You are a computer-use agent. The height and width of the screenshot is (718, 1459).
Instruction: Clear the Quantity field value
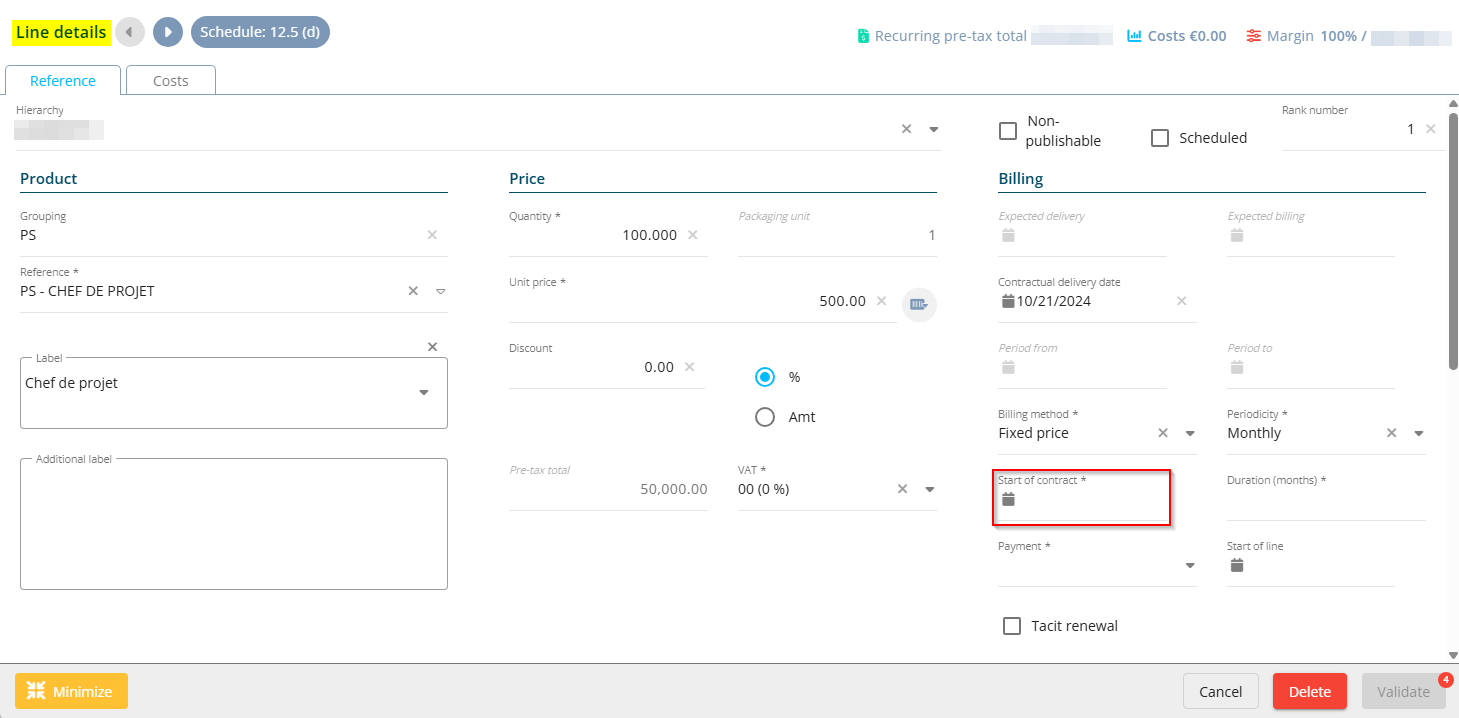pyautogui.click(x=692, y=235)
